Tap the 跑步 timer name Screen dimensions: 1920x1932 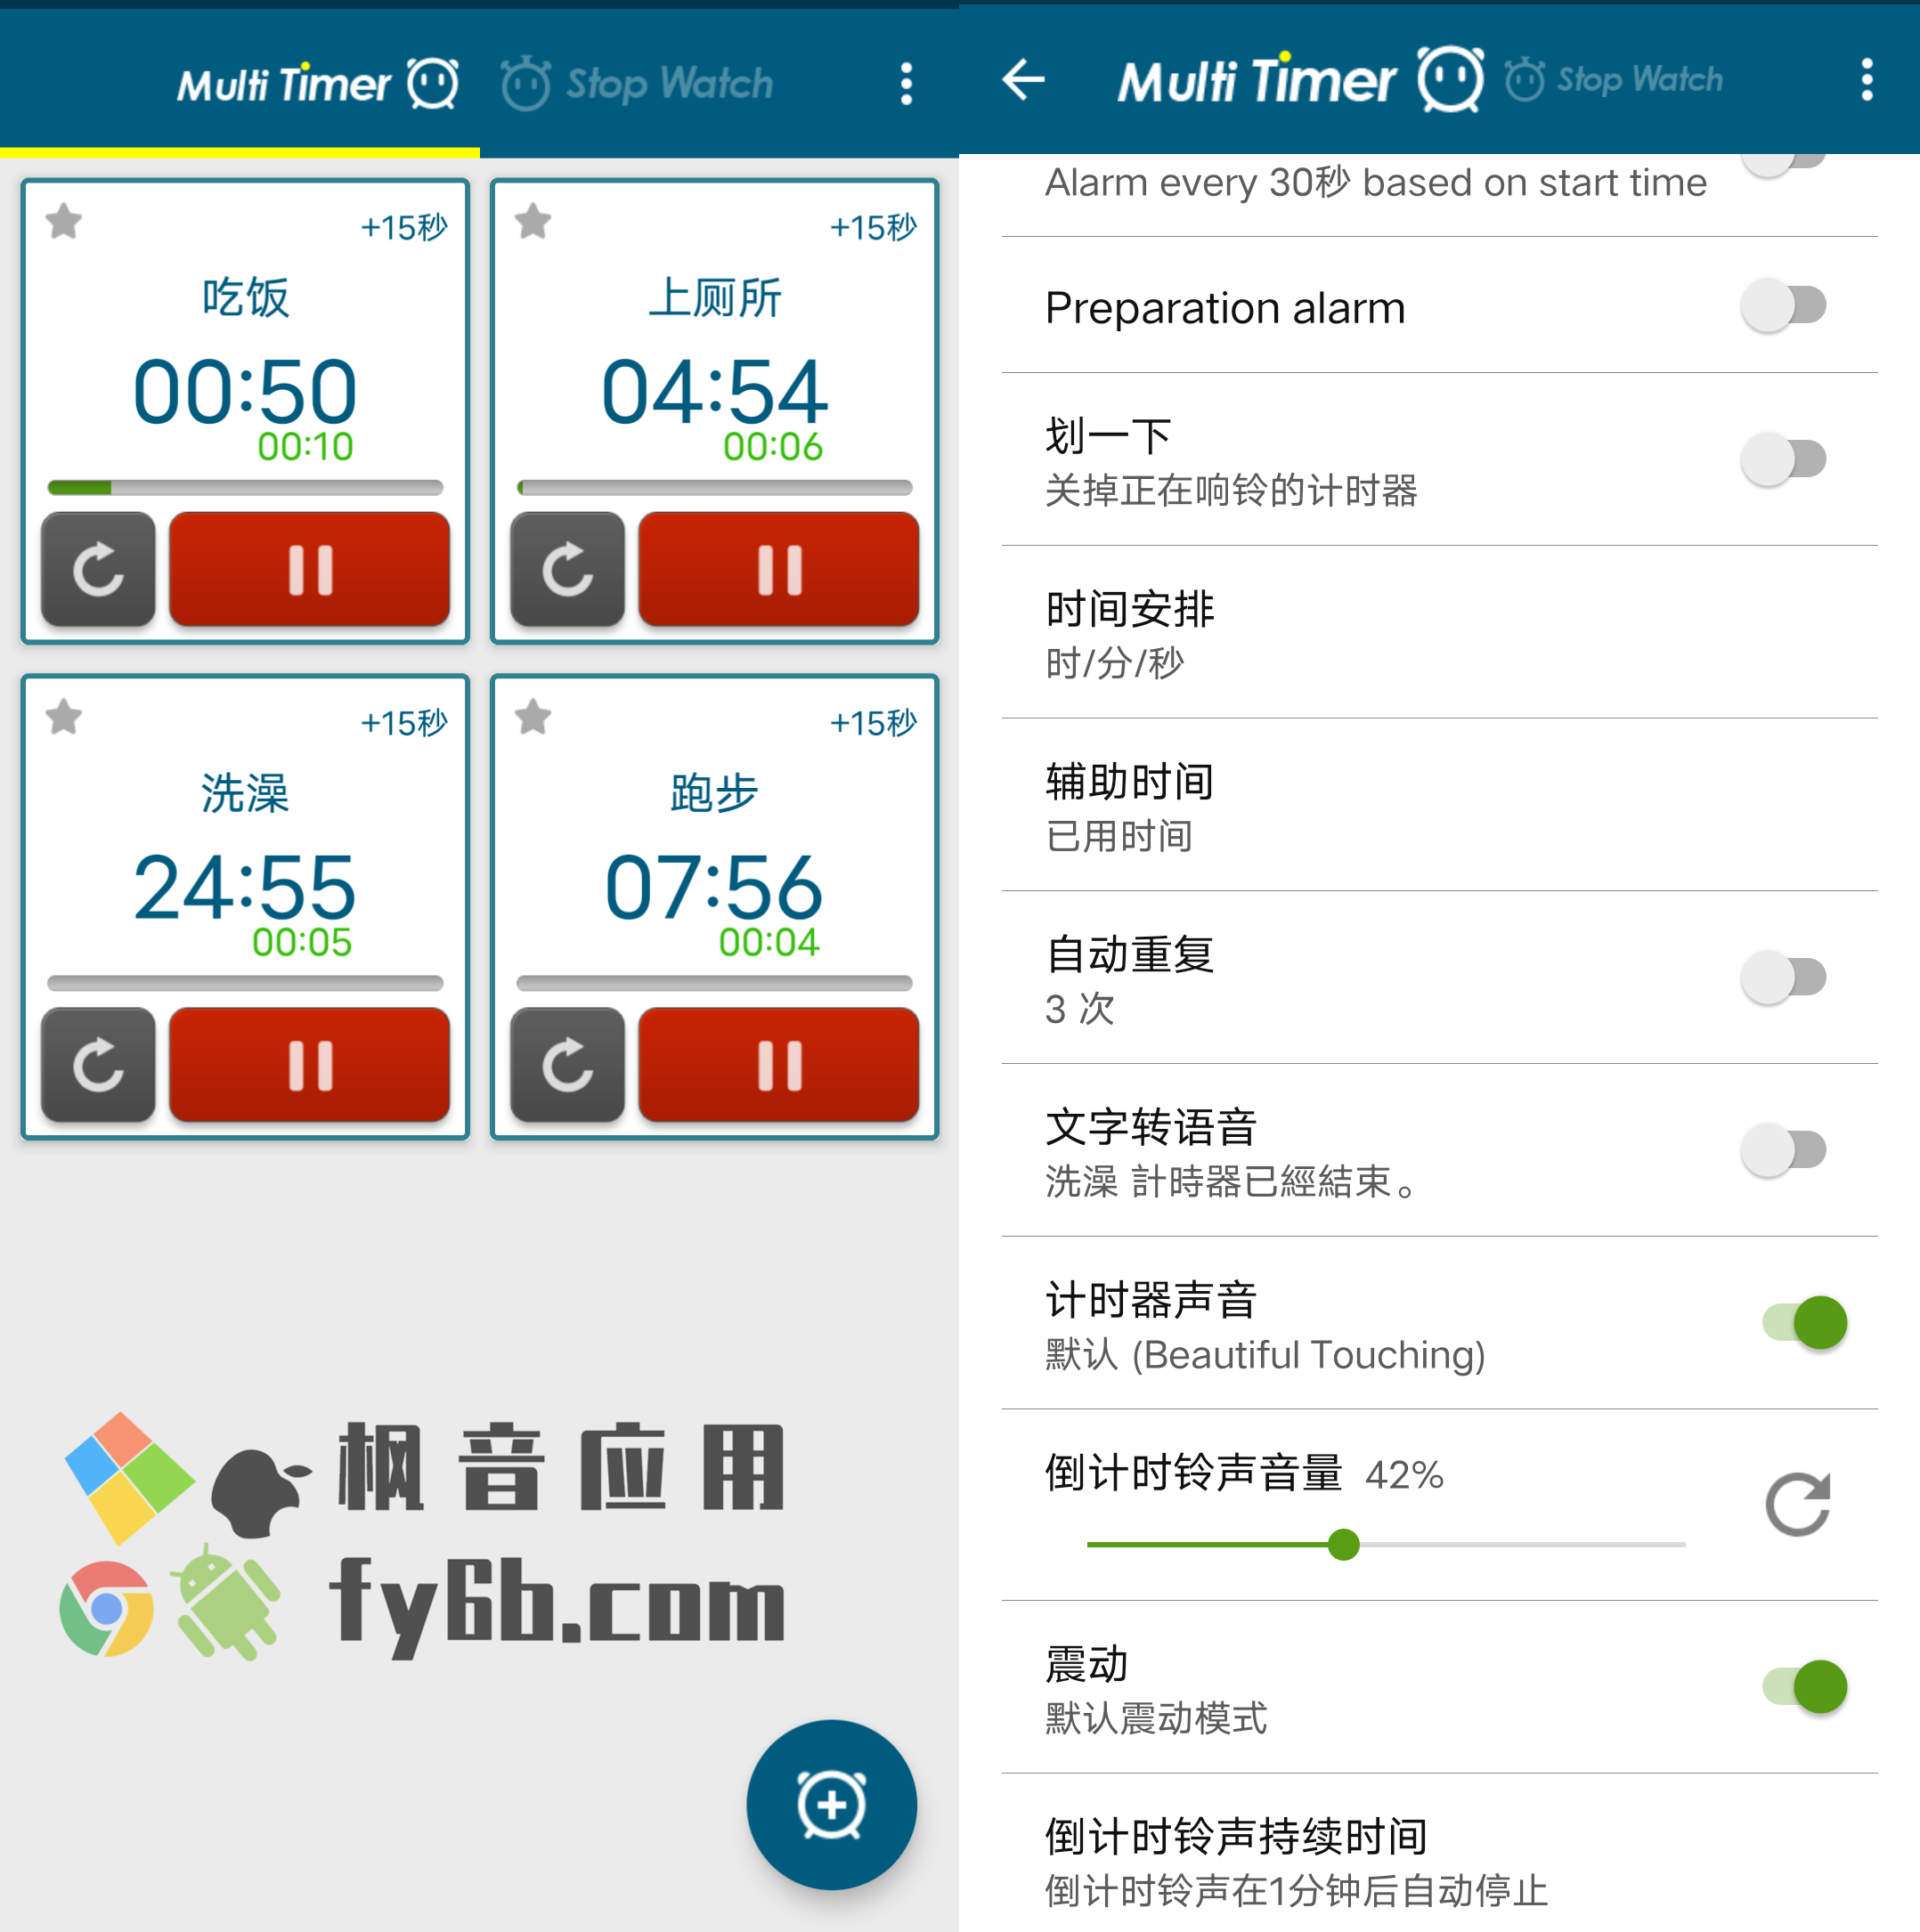(714, 793)
